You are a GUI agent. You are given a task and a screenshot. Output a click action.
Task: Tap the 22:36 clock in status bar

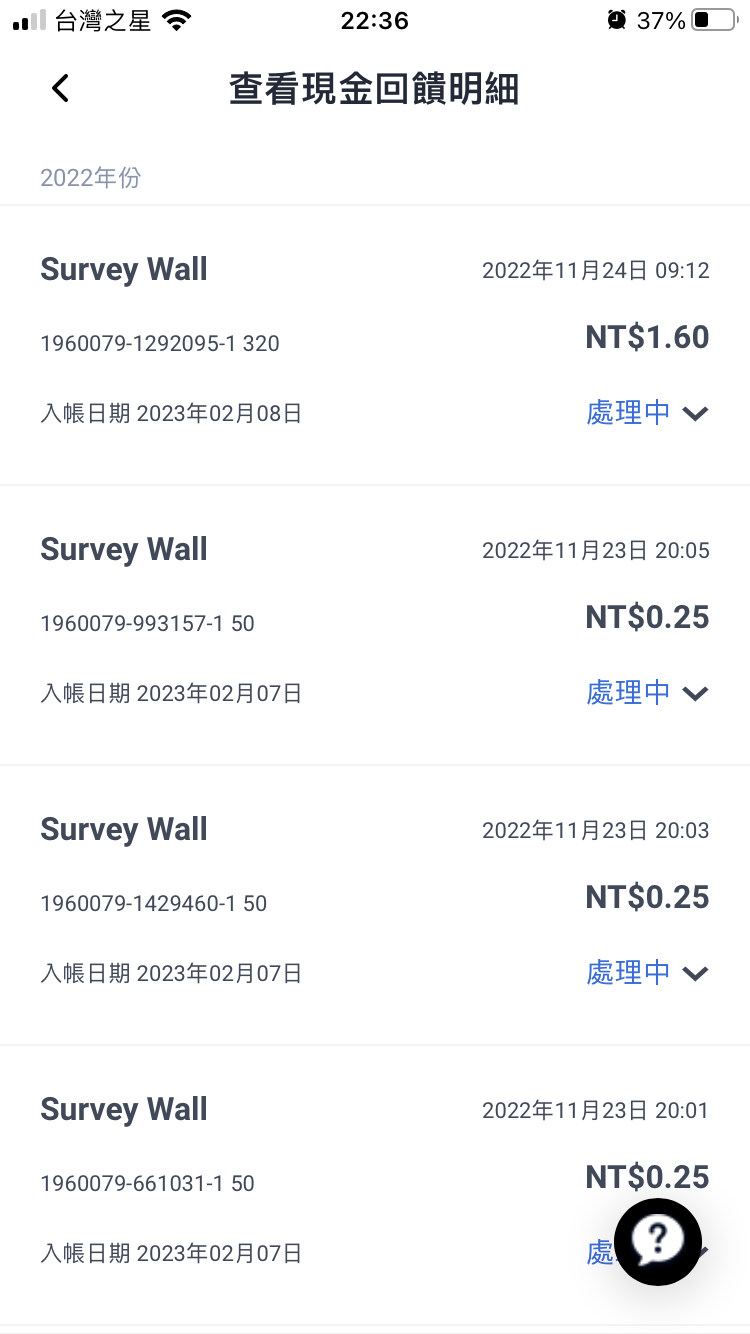(x=374, y=20)
